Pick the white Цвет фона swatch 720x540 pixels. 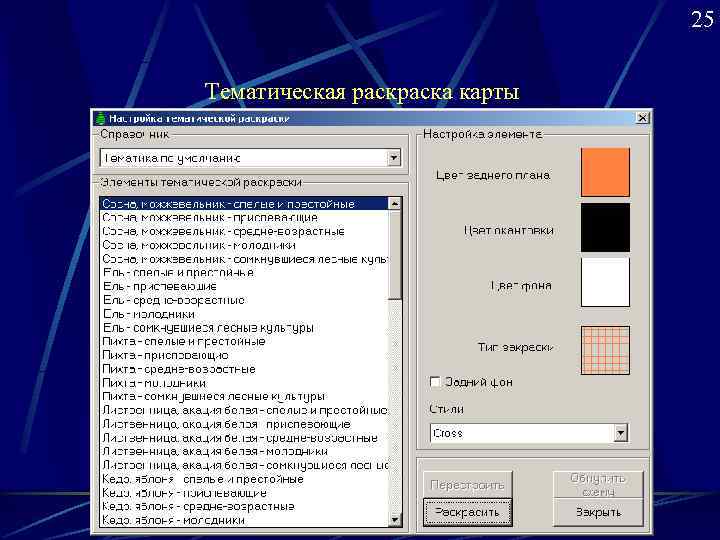pos(605,282)
